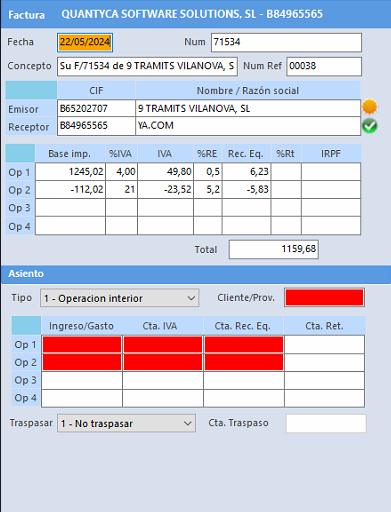Click Op 1 %IVA value 4,00
The width and height of the screenshot is (391, 512).
click(121, 172)
